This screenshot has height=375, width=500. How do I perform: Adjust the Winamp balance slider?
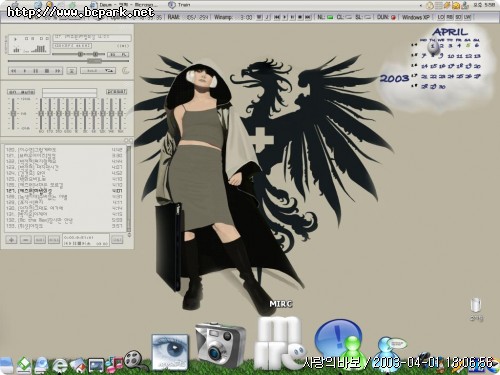95,54
